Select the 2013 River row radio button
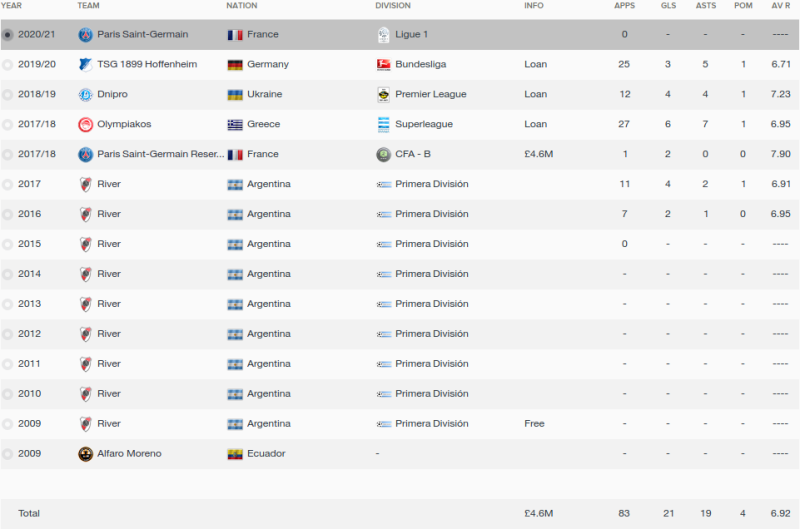The image size is (800, 529). click(7, 305)
